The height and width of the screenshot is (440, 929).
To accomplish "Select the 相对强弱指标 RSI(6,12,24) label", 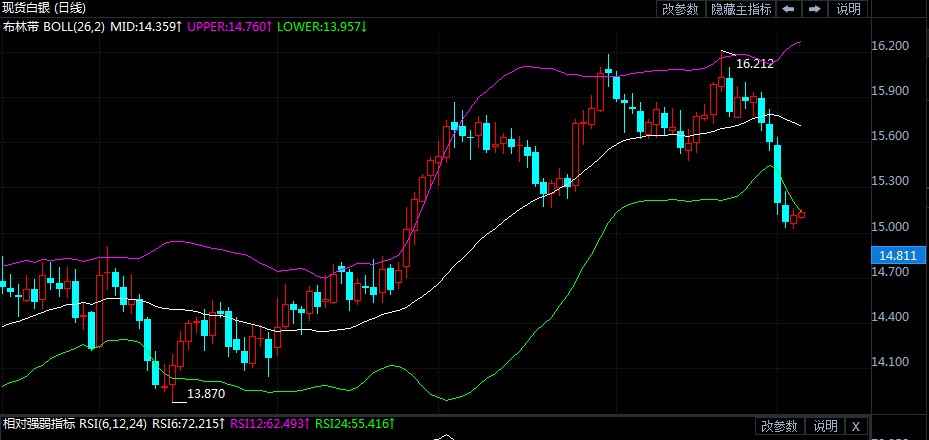I will [78, 426].
